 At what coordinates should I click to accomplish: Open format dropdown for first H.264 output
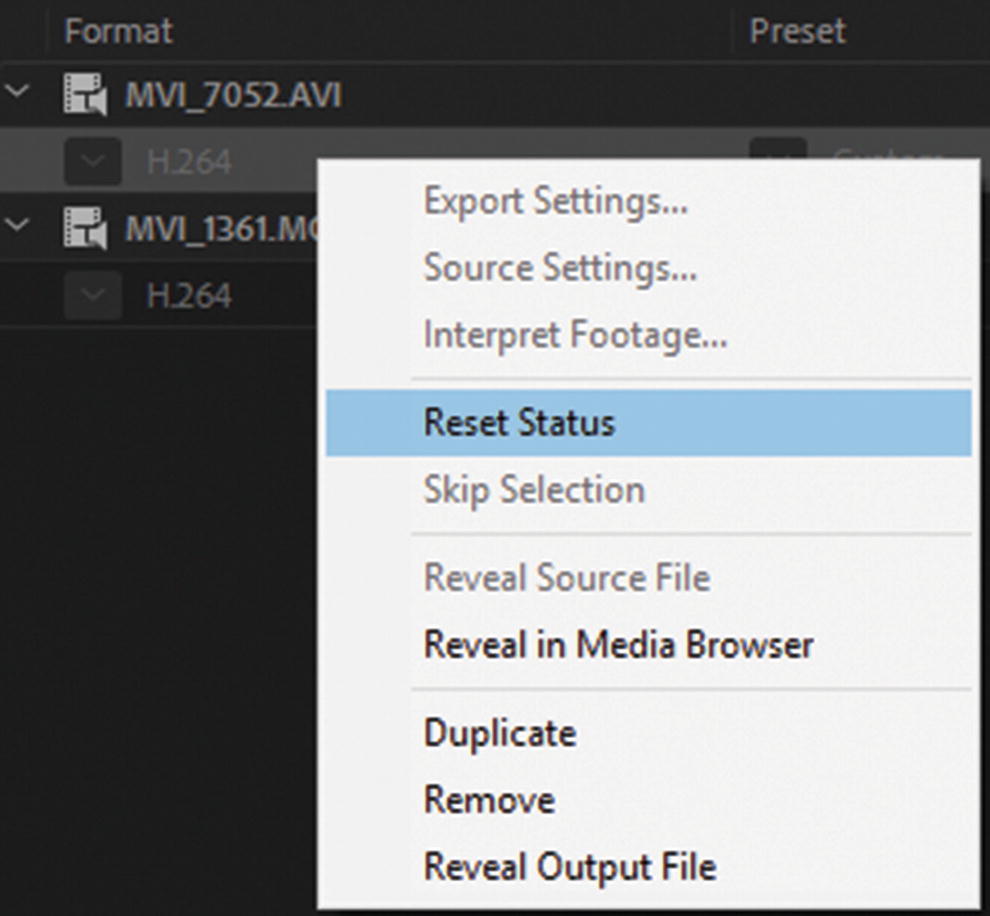point(92,161)
